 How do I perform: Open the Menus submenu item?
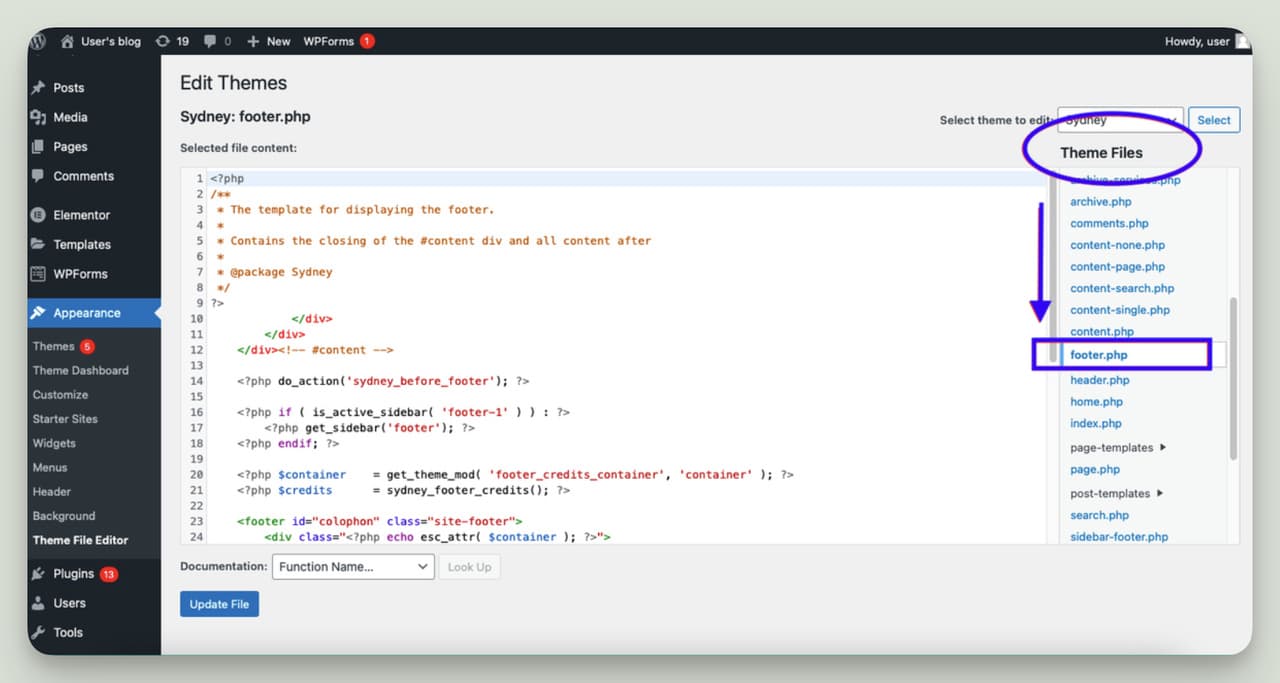click(x=50, y=467)
